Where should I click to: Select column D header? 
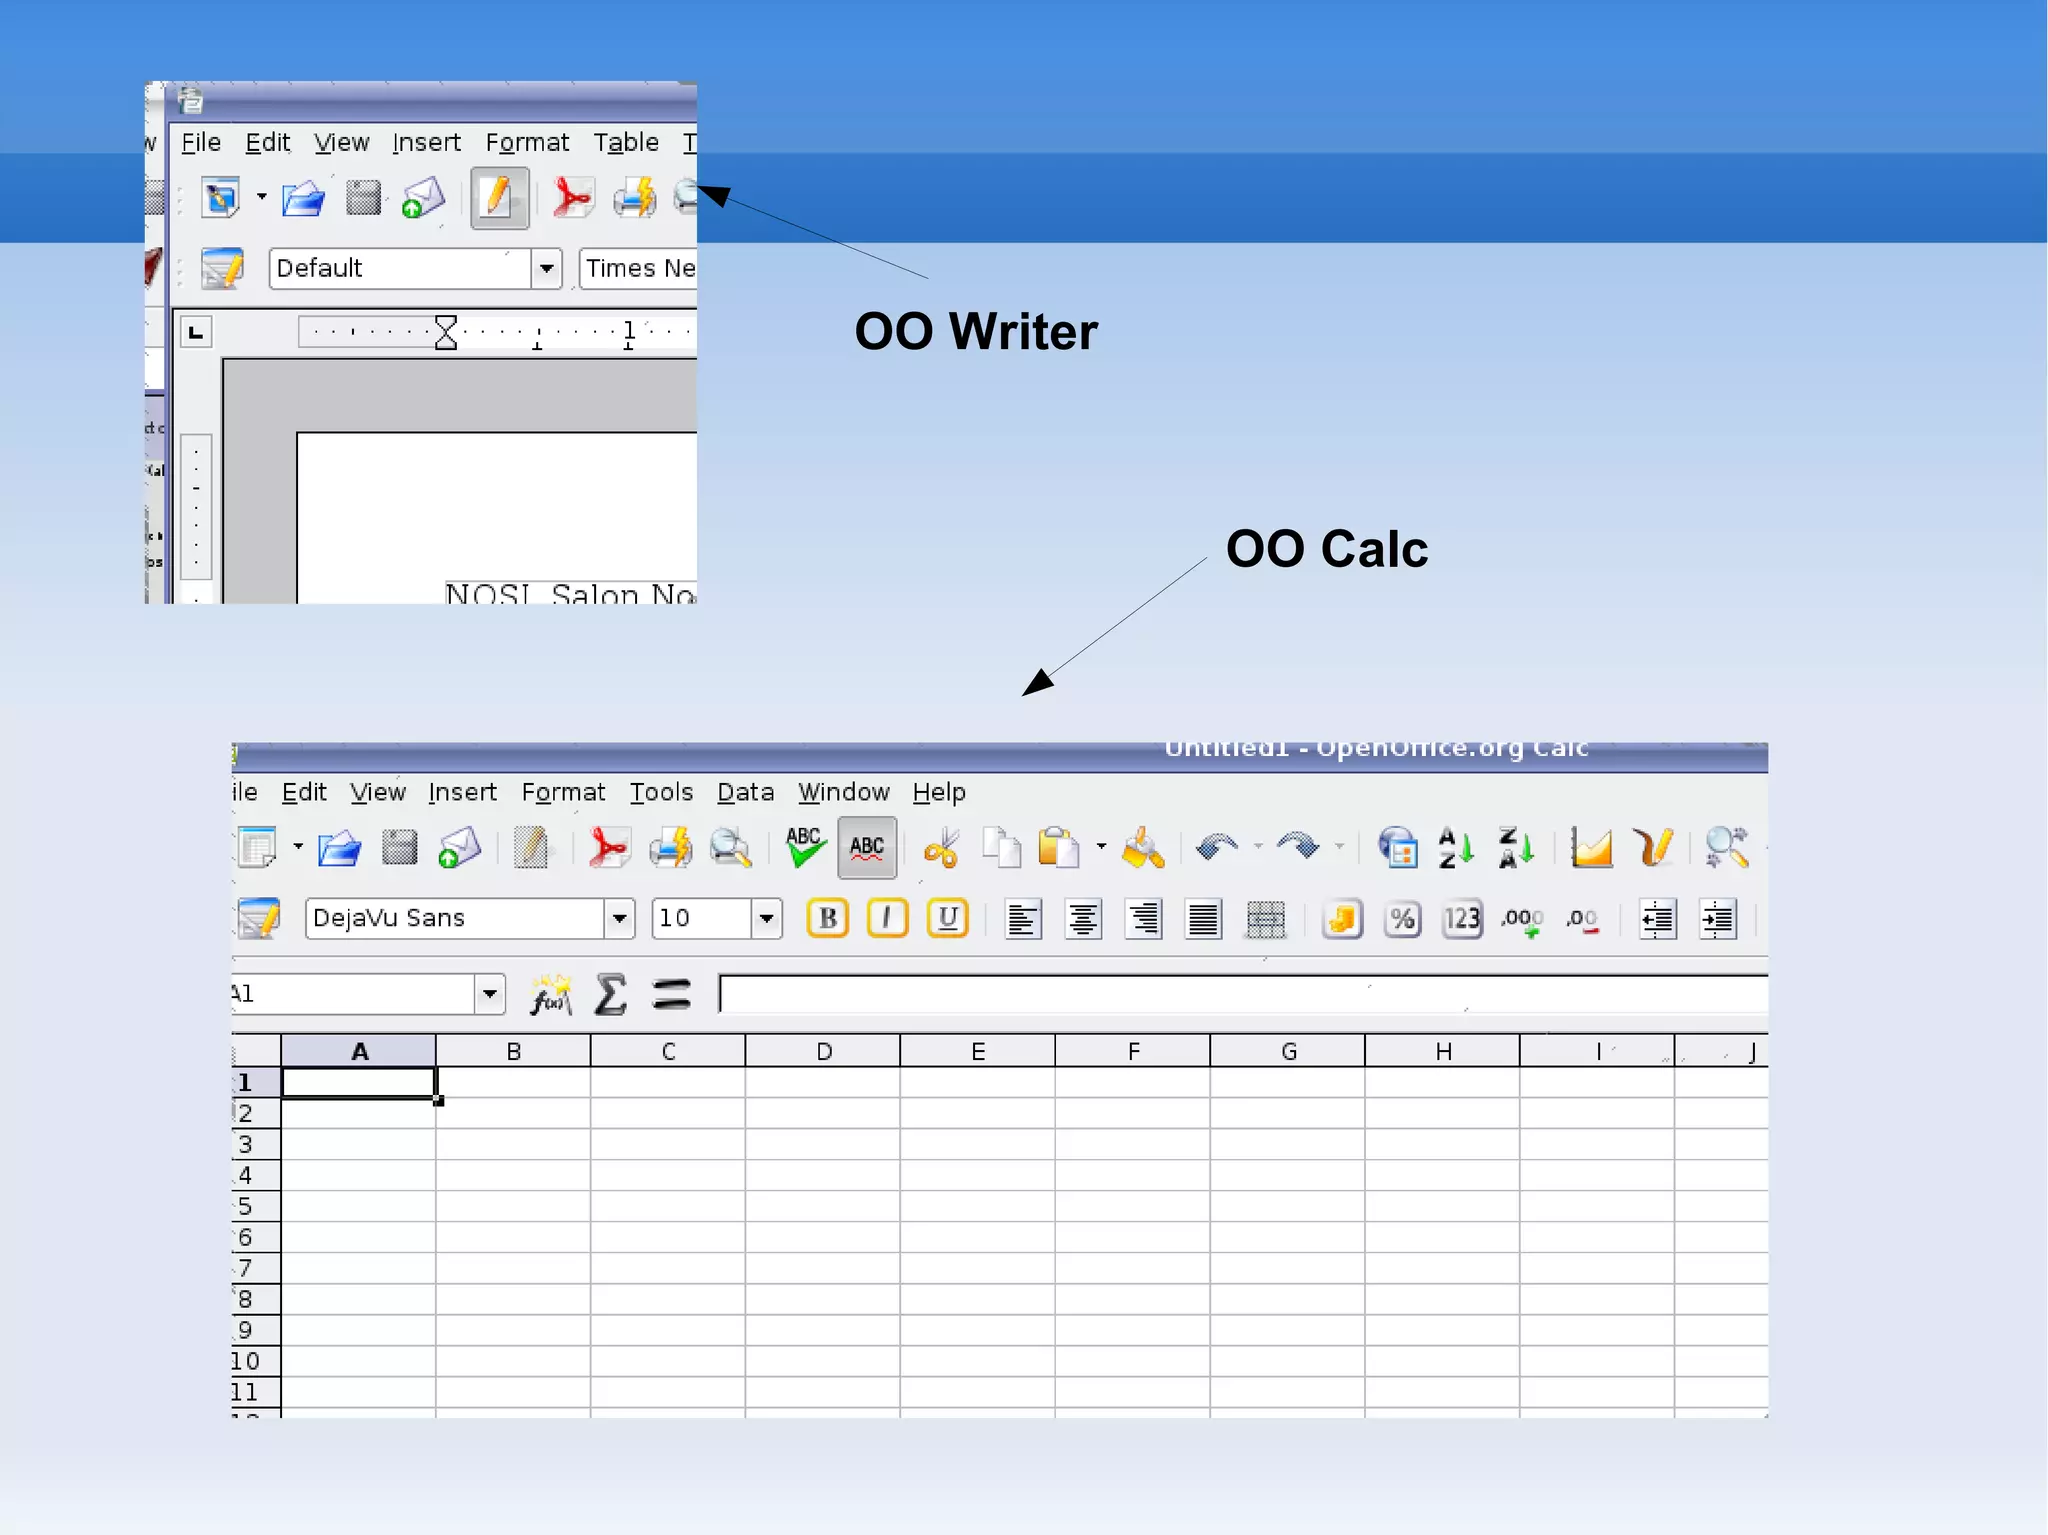823,1051
